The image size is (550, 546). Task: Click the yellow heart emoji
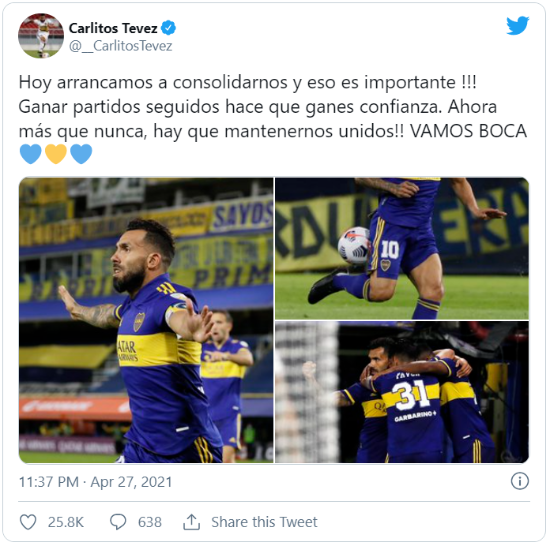coord(56,154)
